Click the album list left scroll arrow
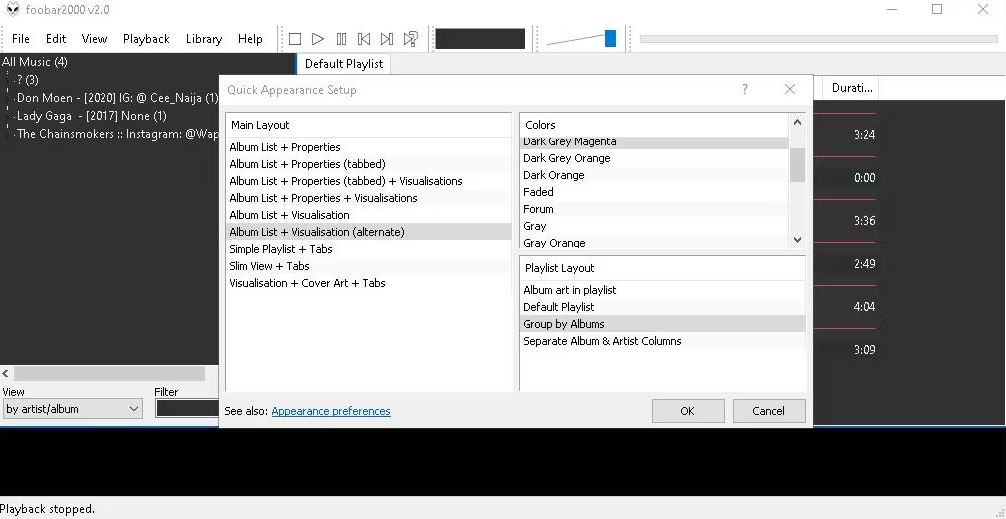The width and height of the screenshot is (1006, 519). [x=6, y=373]
